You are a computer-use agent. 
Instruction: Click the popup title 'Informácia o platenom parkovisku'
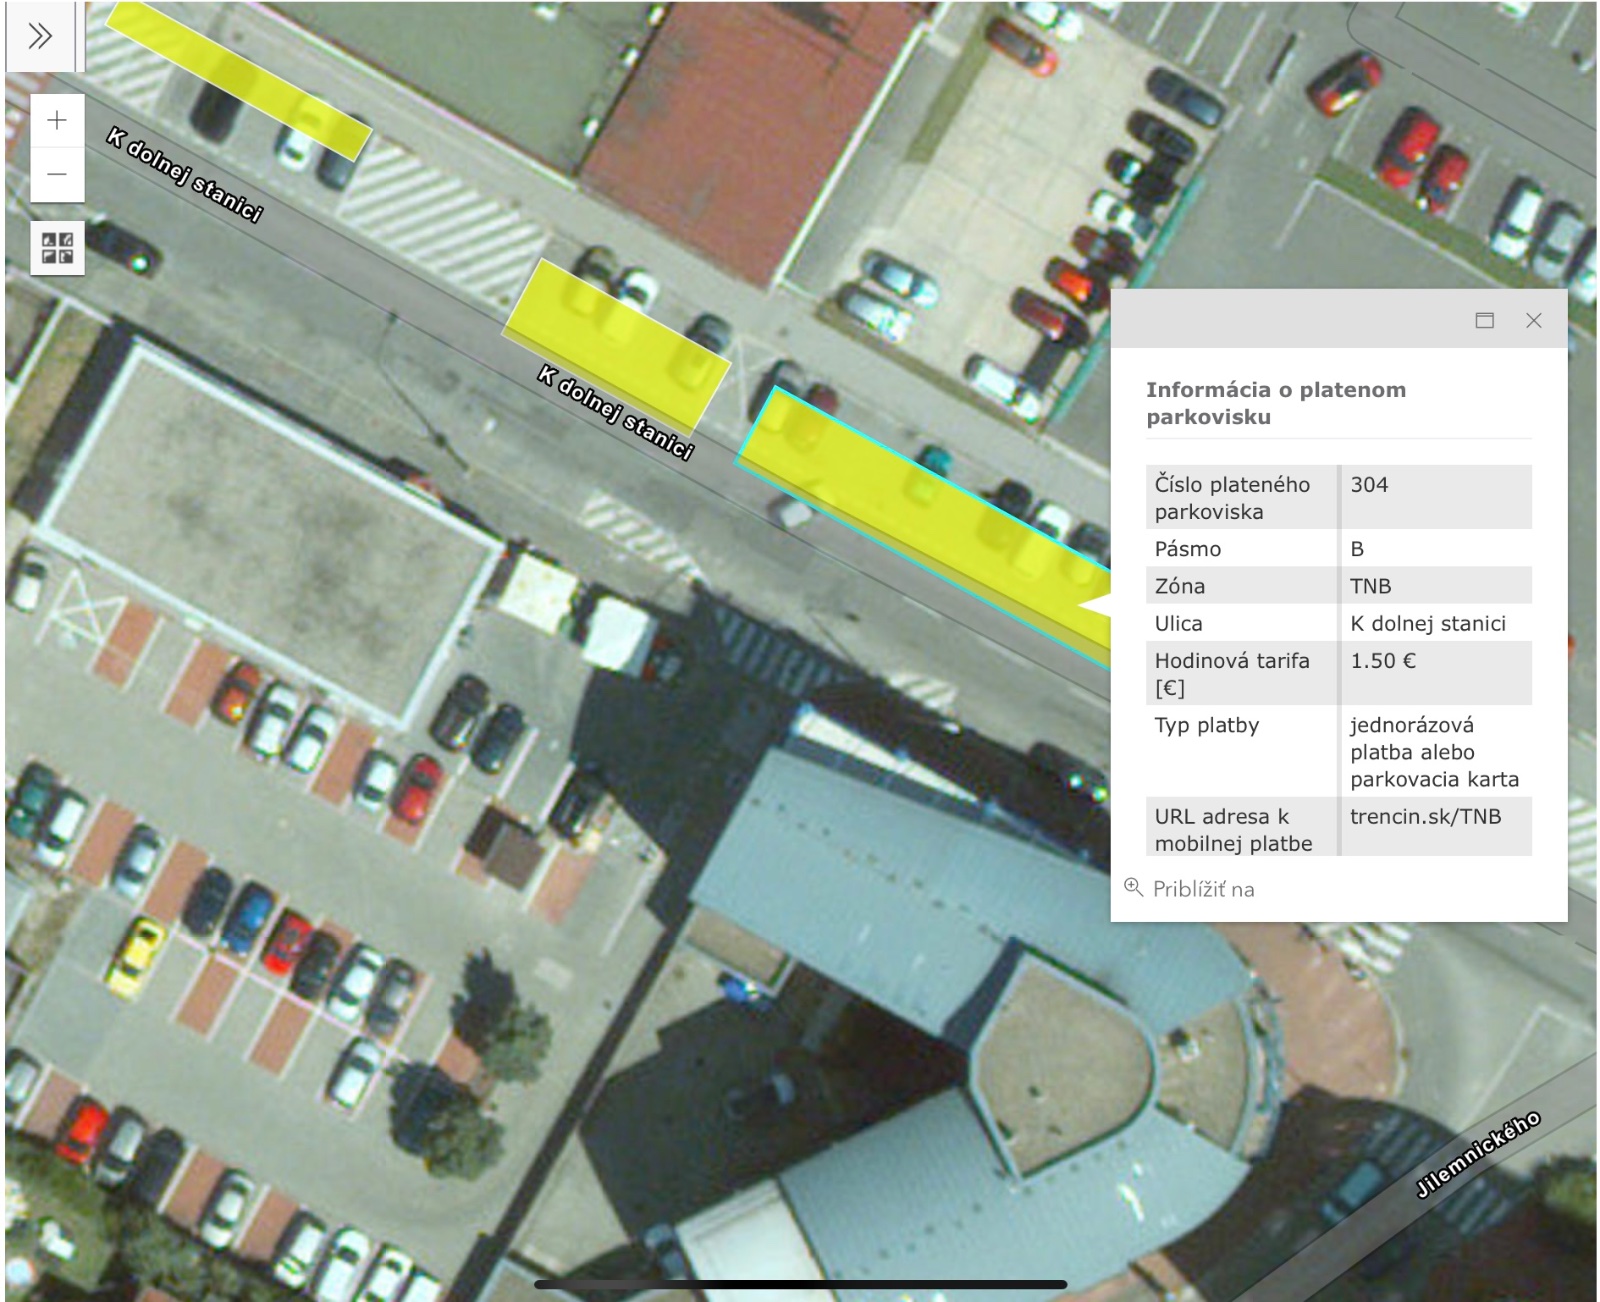click(1275, 403)
